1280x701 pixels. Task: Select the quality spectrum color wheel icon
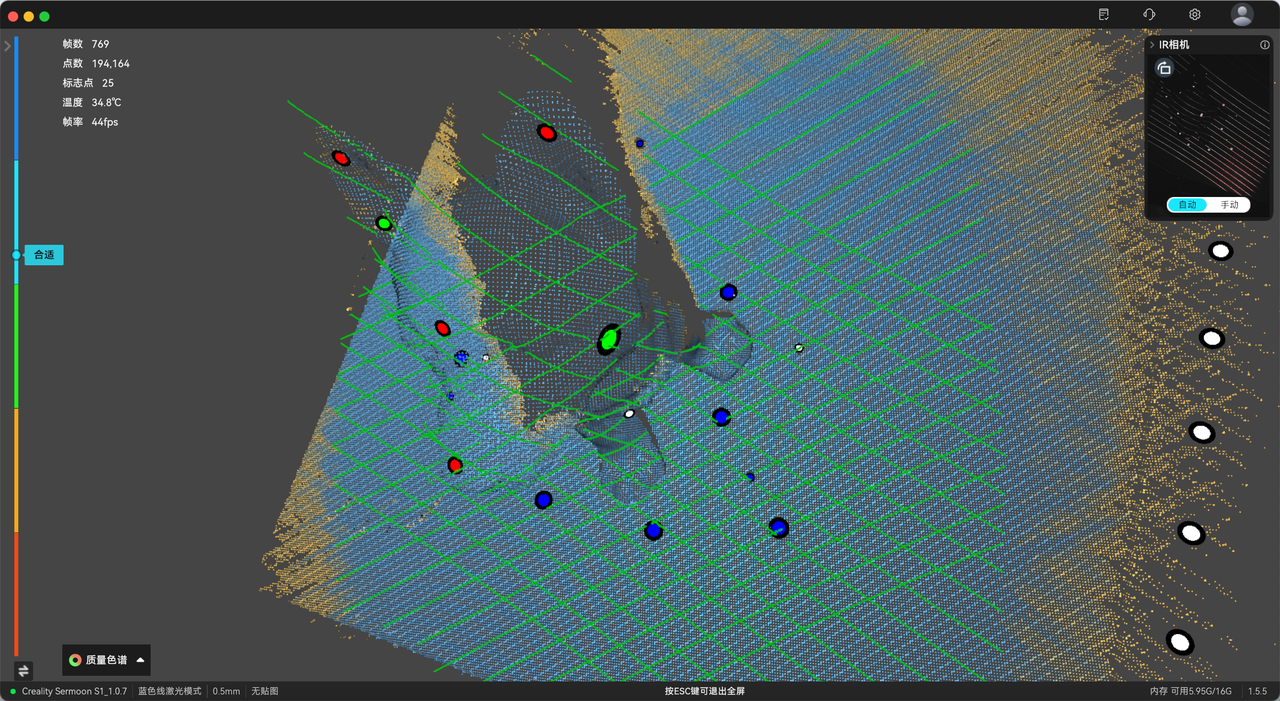tap(75, 660)
